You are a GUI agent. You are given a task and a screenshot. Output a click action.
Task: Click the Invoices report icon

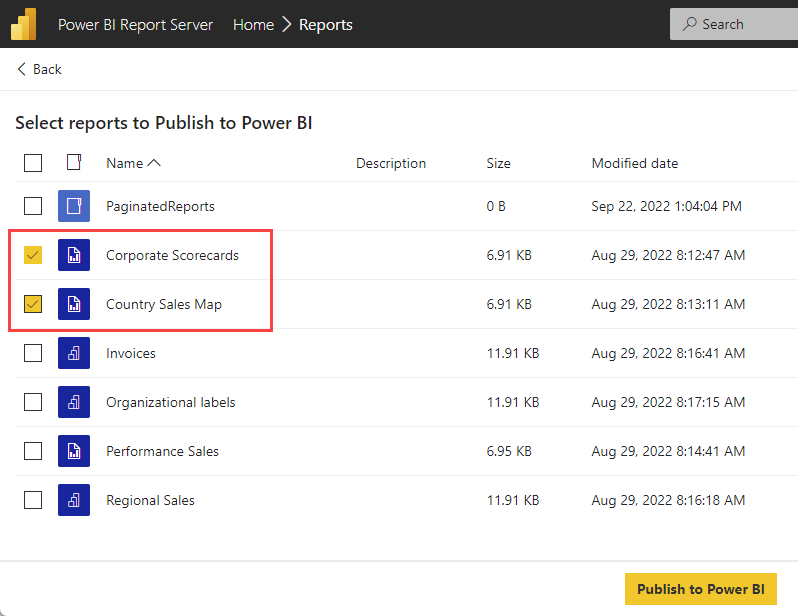(74, 353)
